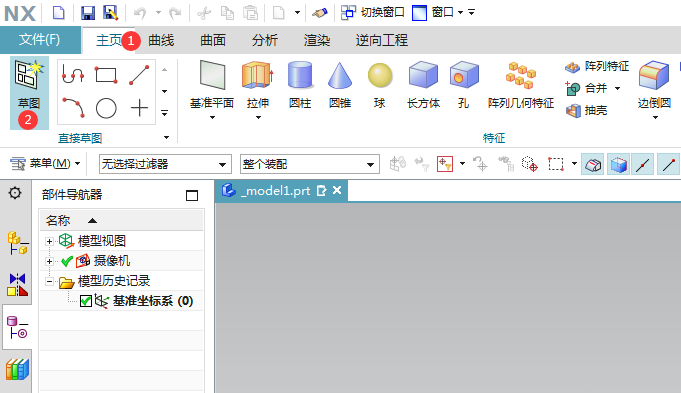681x393 pixels.
Task: Open the 文件(F) menu
Action: [40, 40]
